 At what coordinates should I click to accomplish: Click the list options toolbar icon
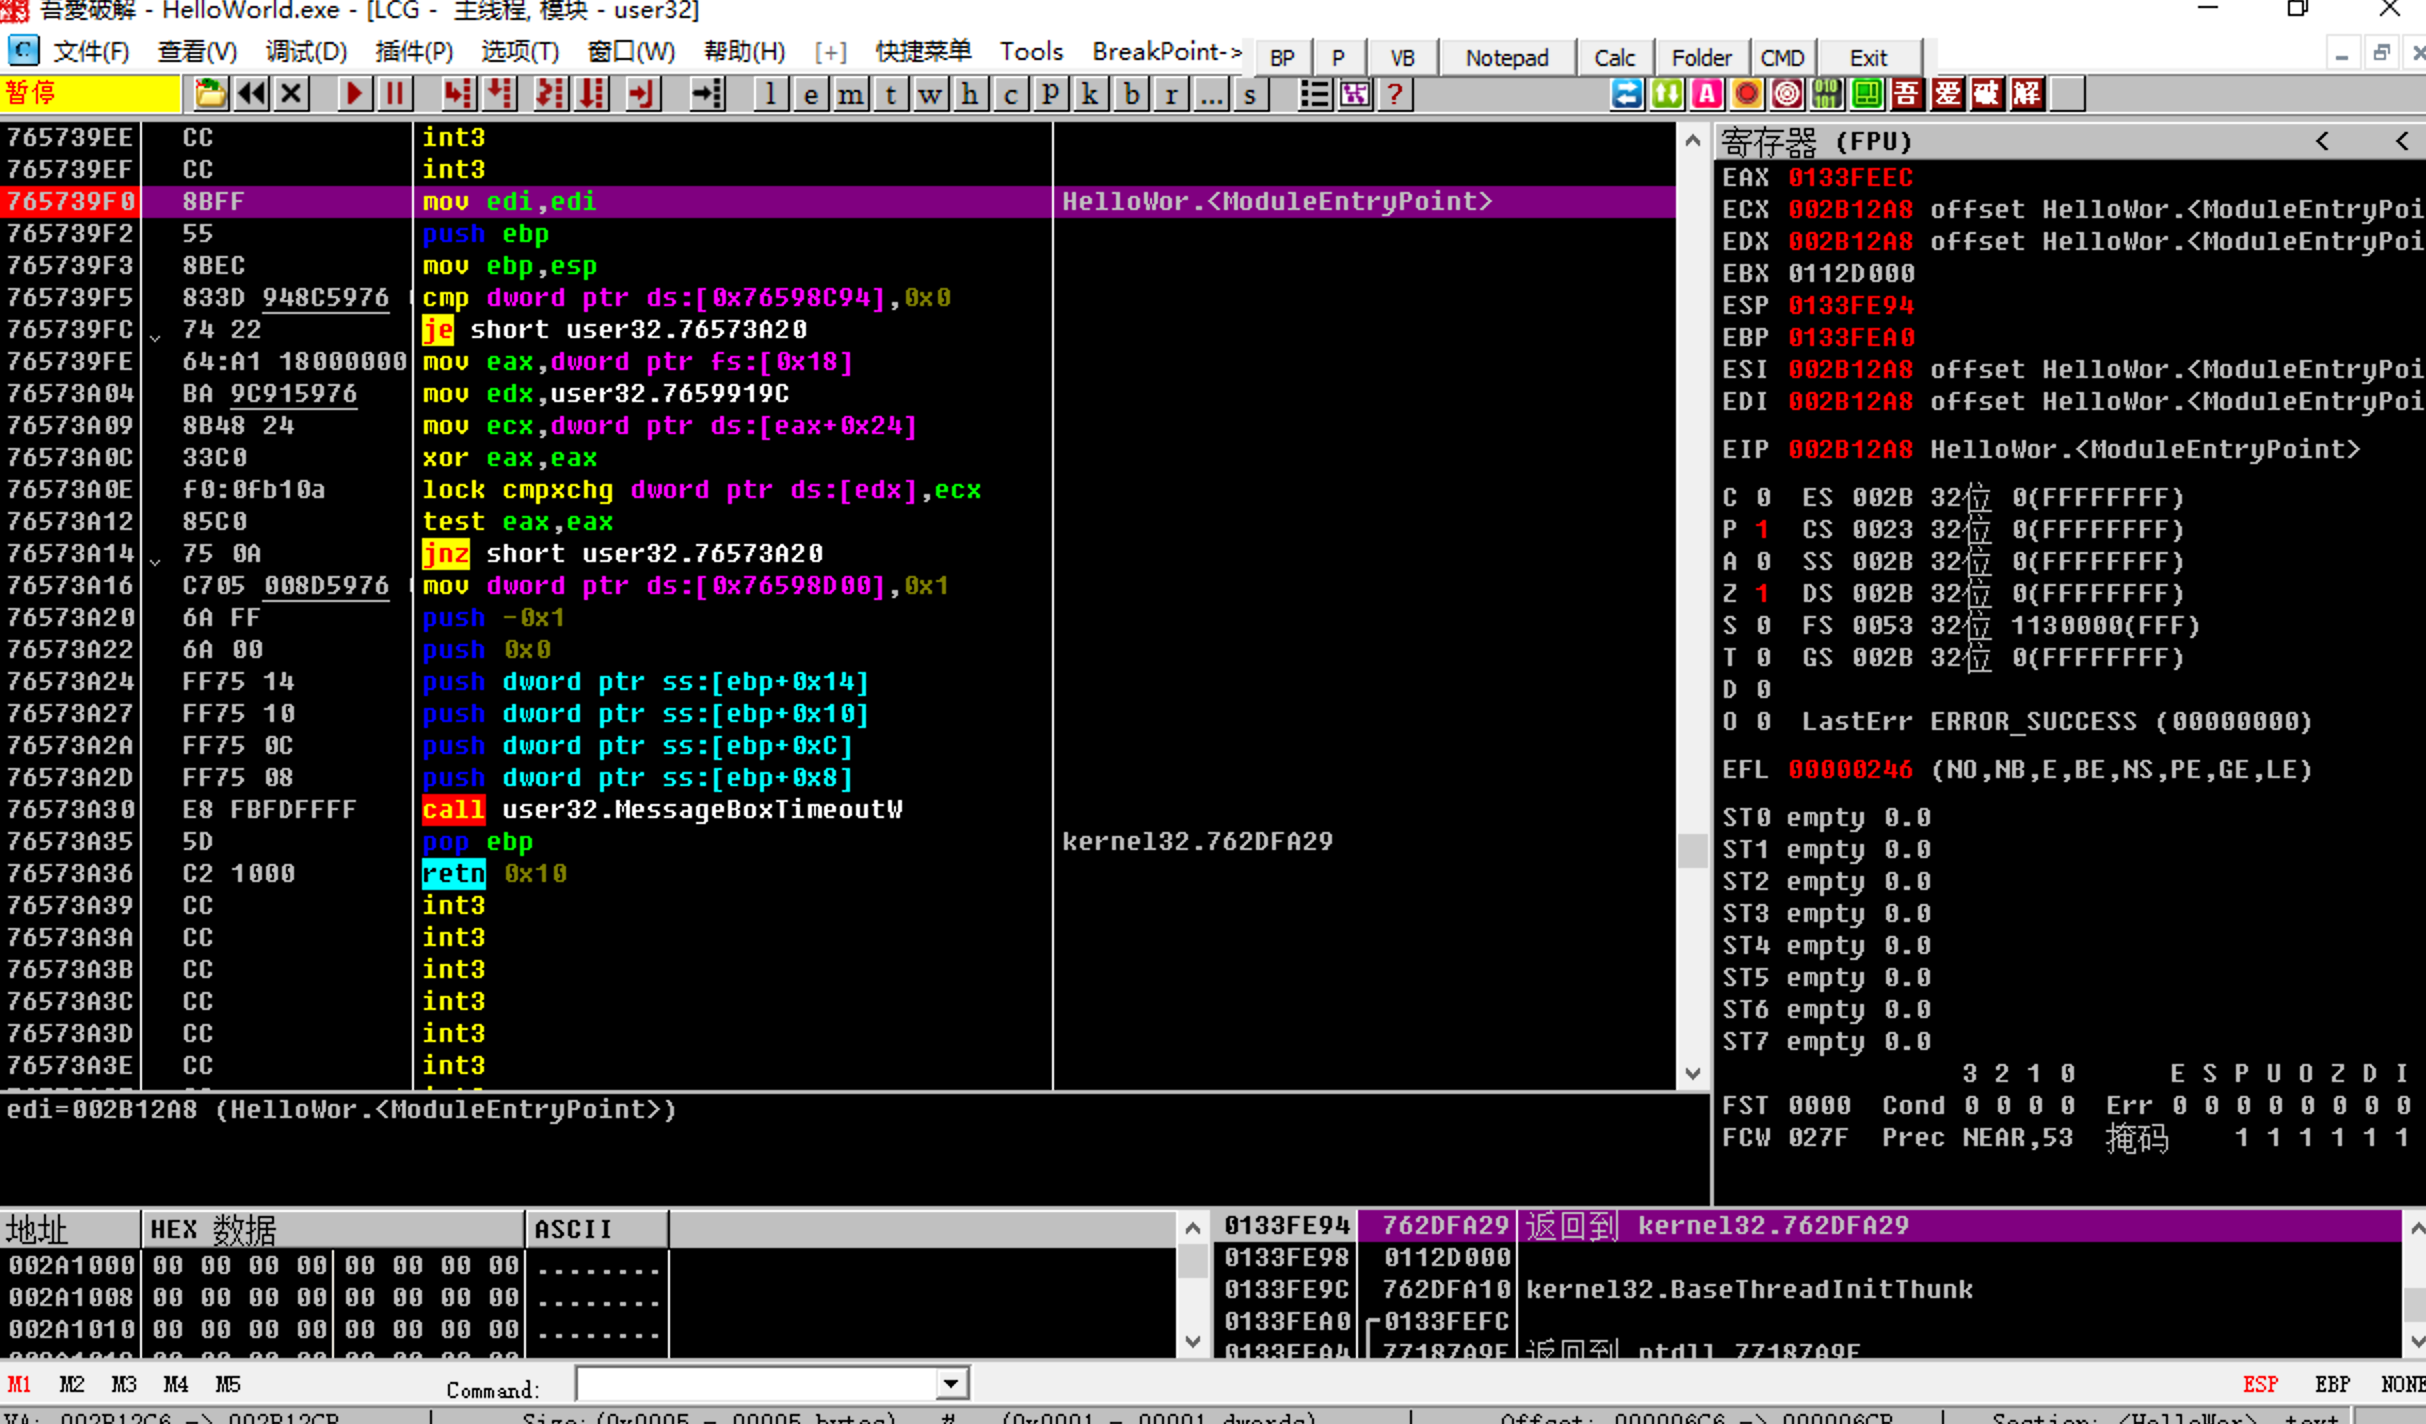(x=1314, y=94)
